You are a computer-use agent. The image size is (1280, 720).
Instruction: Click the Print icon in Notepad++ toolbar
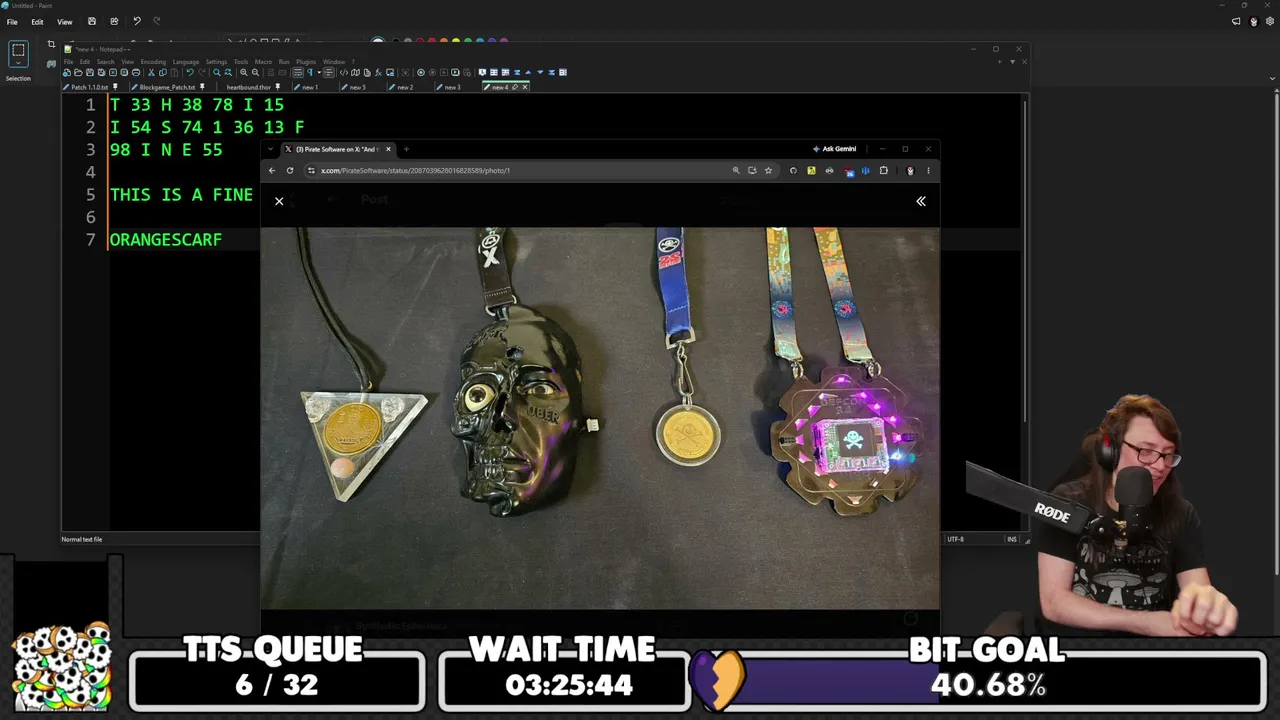(136, 73)
